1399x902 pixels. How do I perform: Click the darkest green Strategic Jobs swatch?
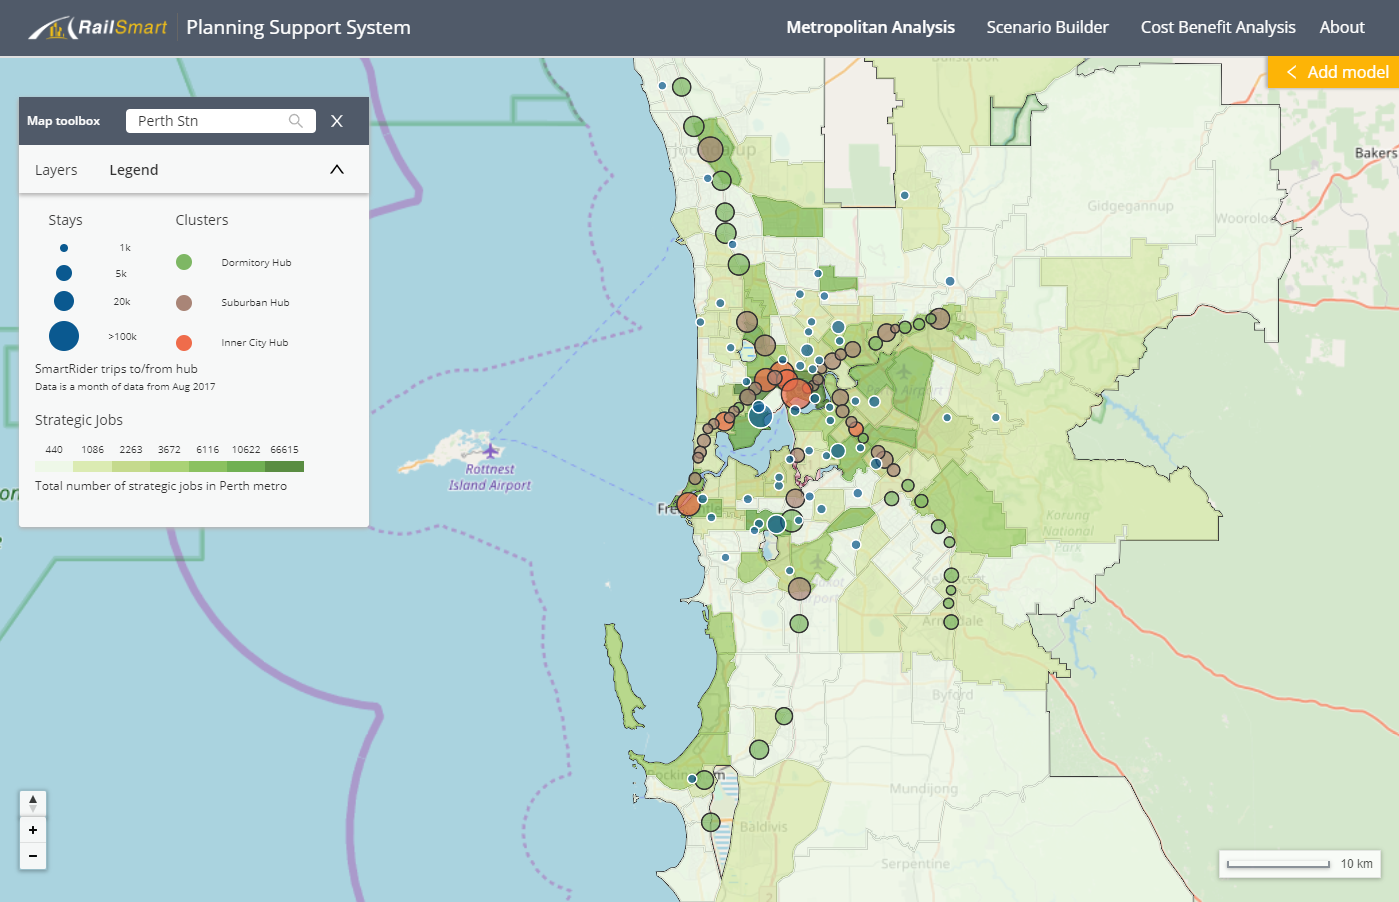(x=285, y=466)
